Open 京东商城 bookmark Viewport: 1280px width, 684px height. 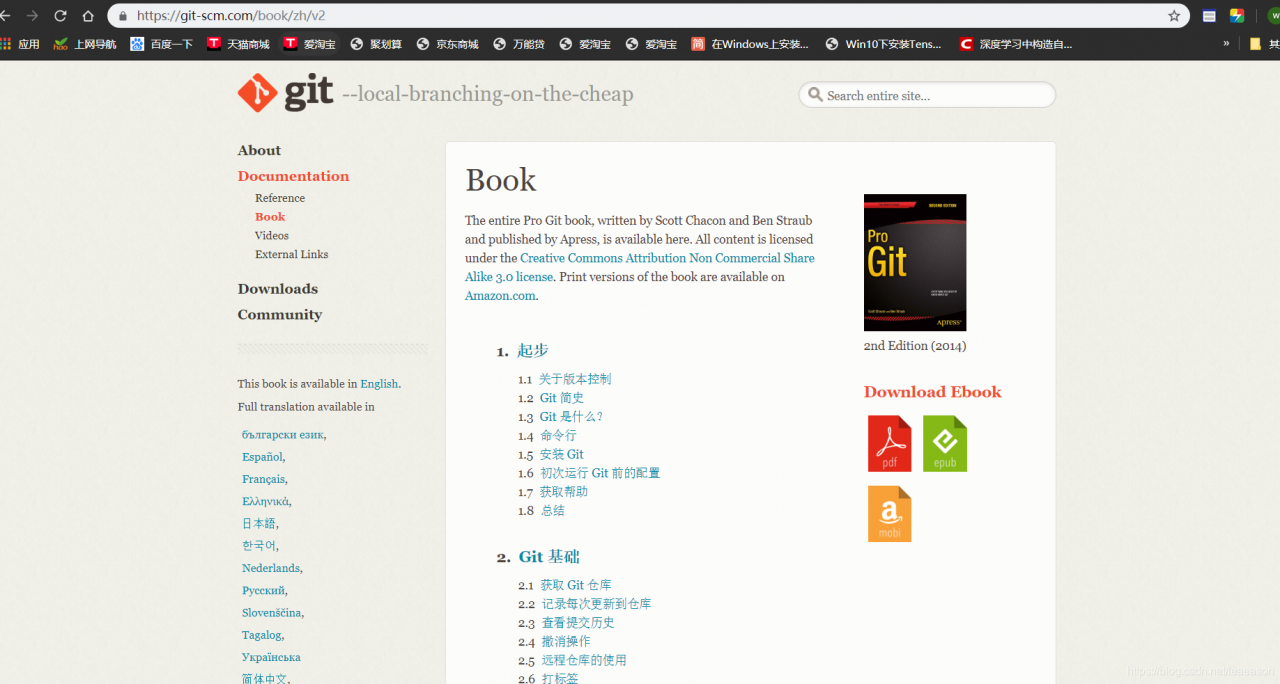pos(448,44)
